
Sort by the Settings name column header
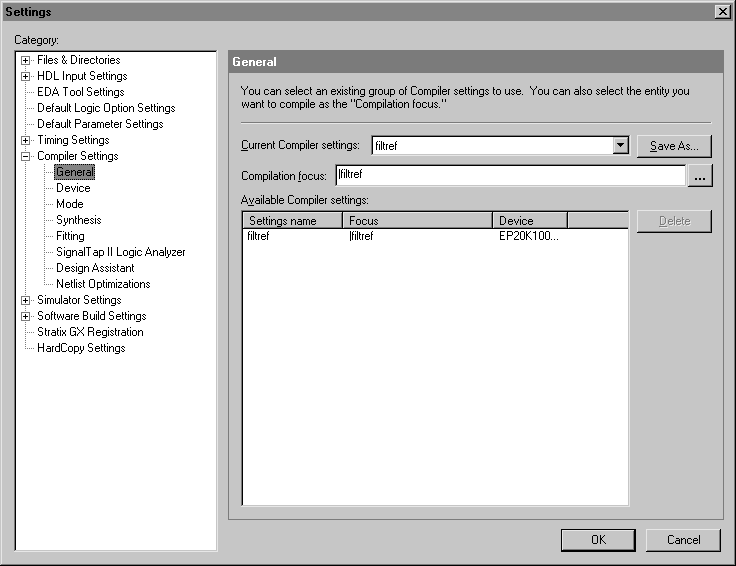coord(292,220)
